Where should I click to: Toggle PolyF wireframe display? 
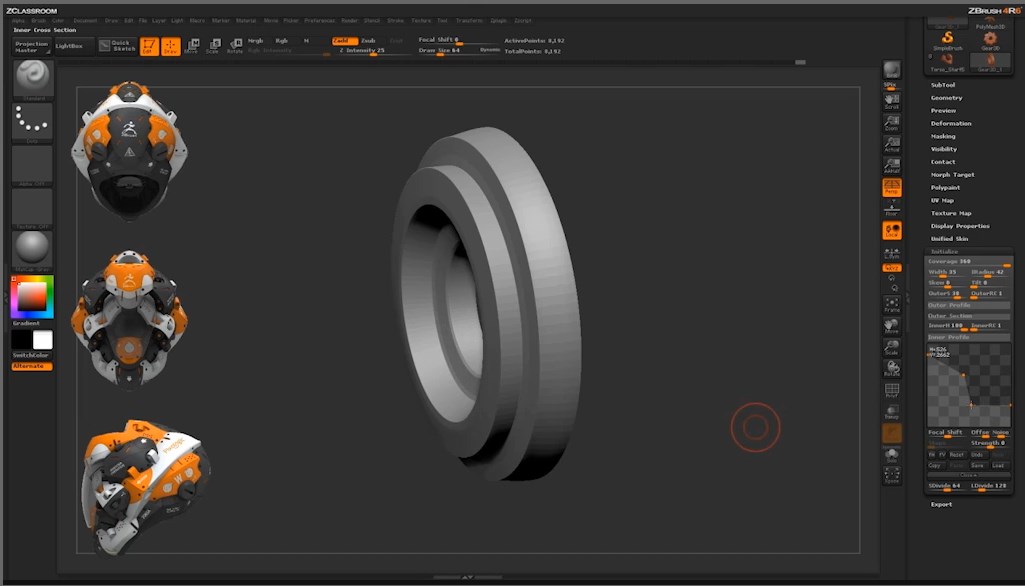click(892, 390)
